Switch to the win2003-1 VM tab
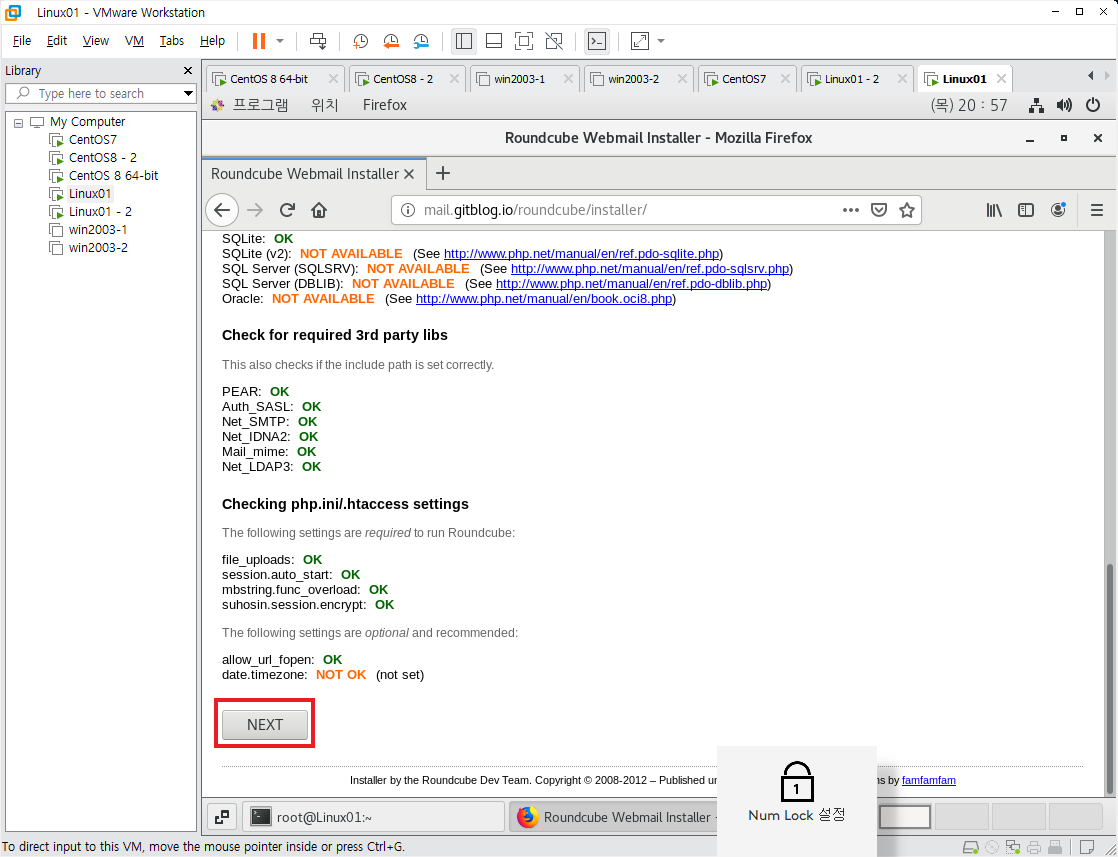 [520, 79]
